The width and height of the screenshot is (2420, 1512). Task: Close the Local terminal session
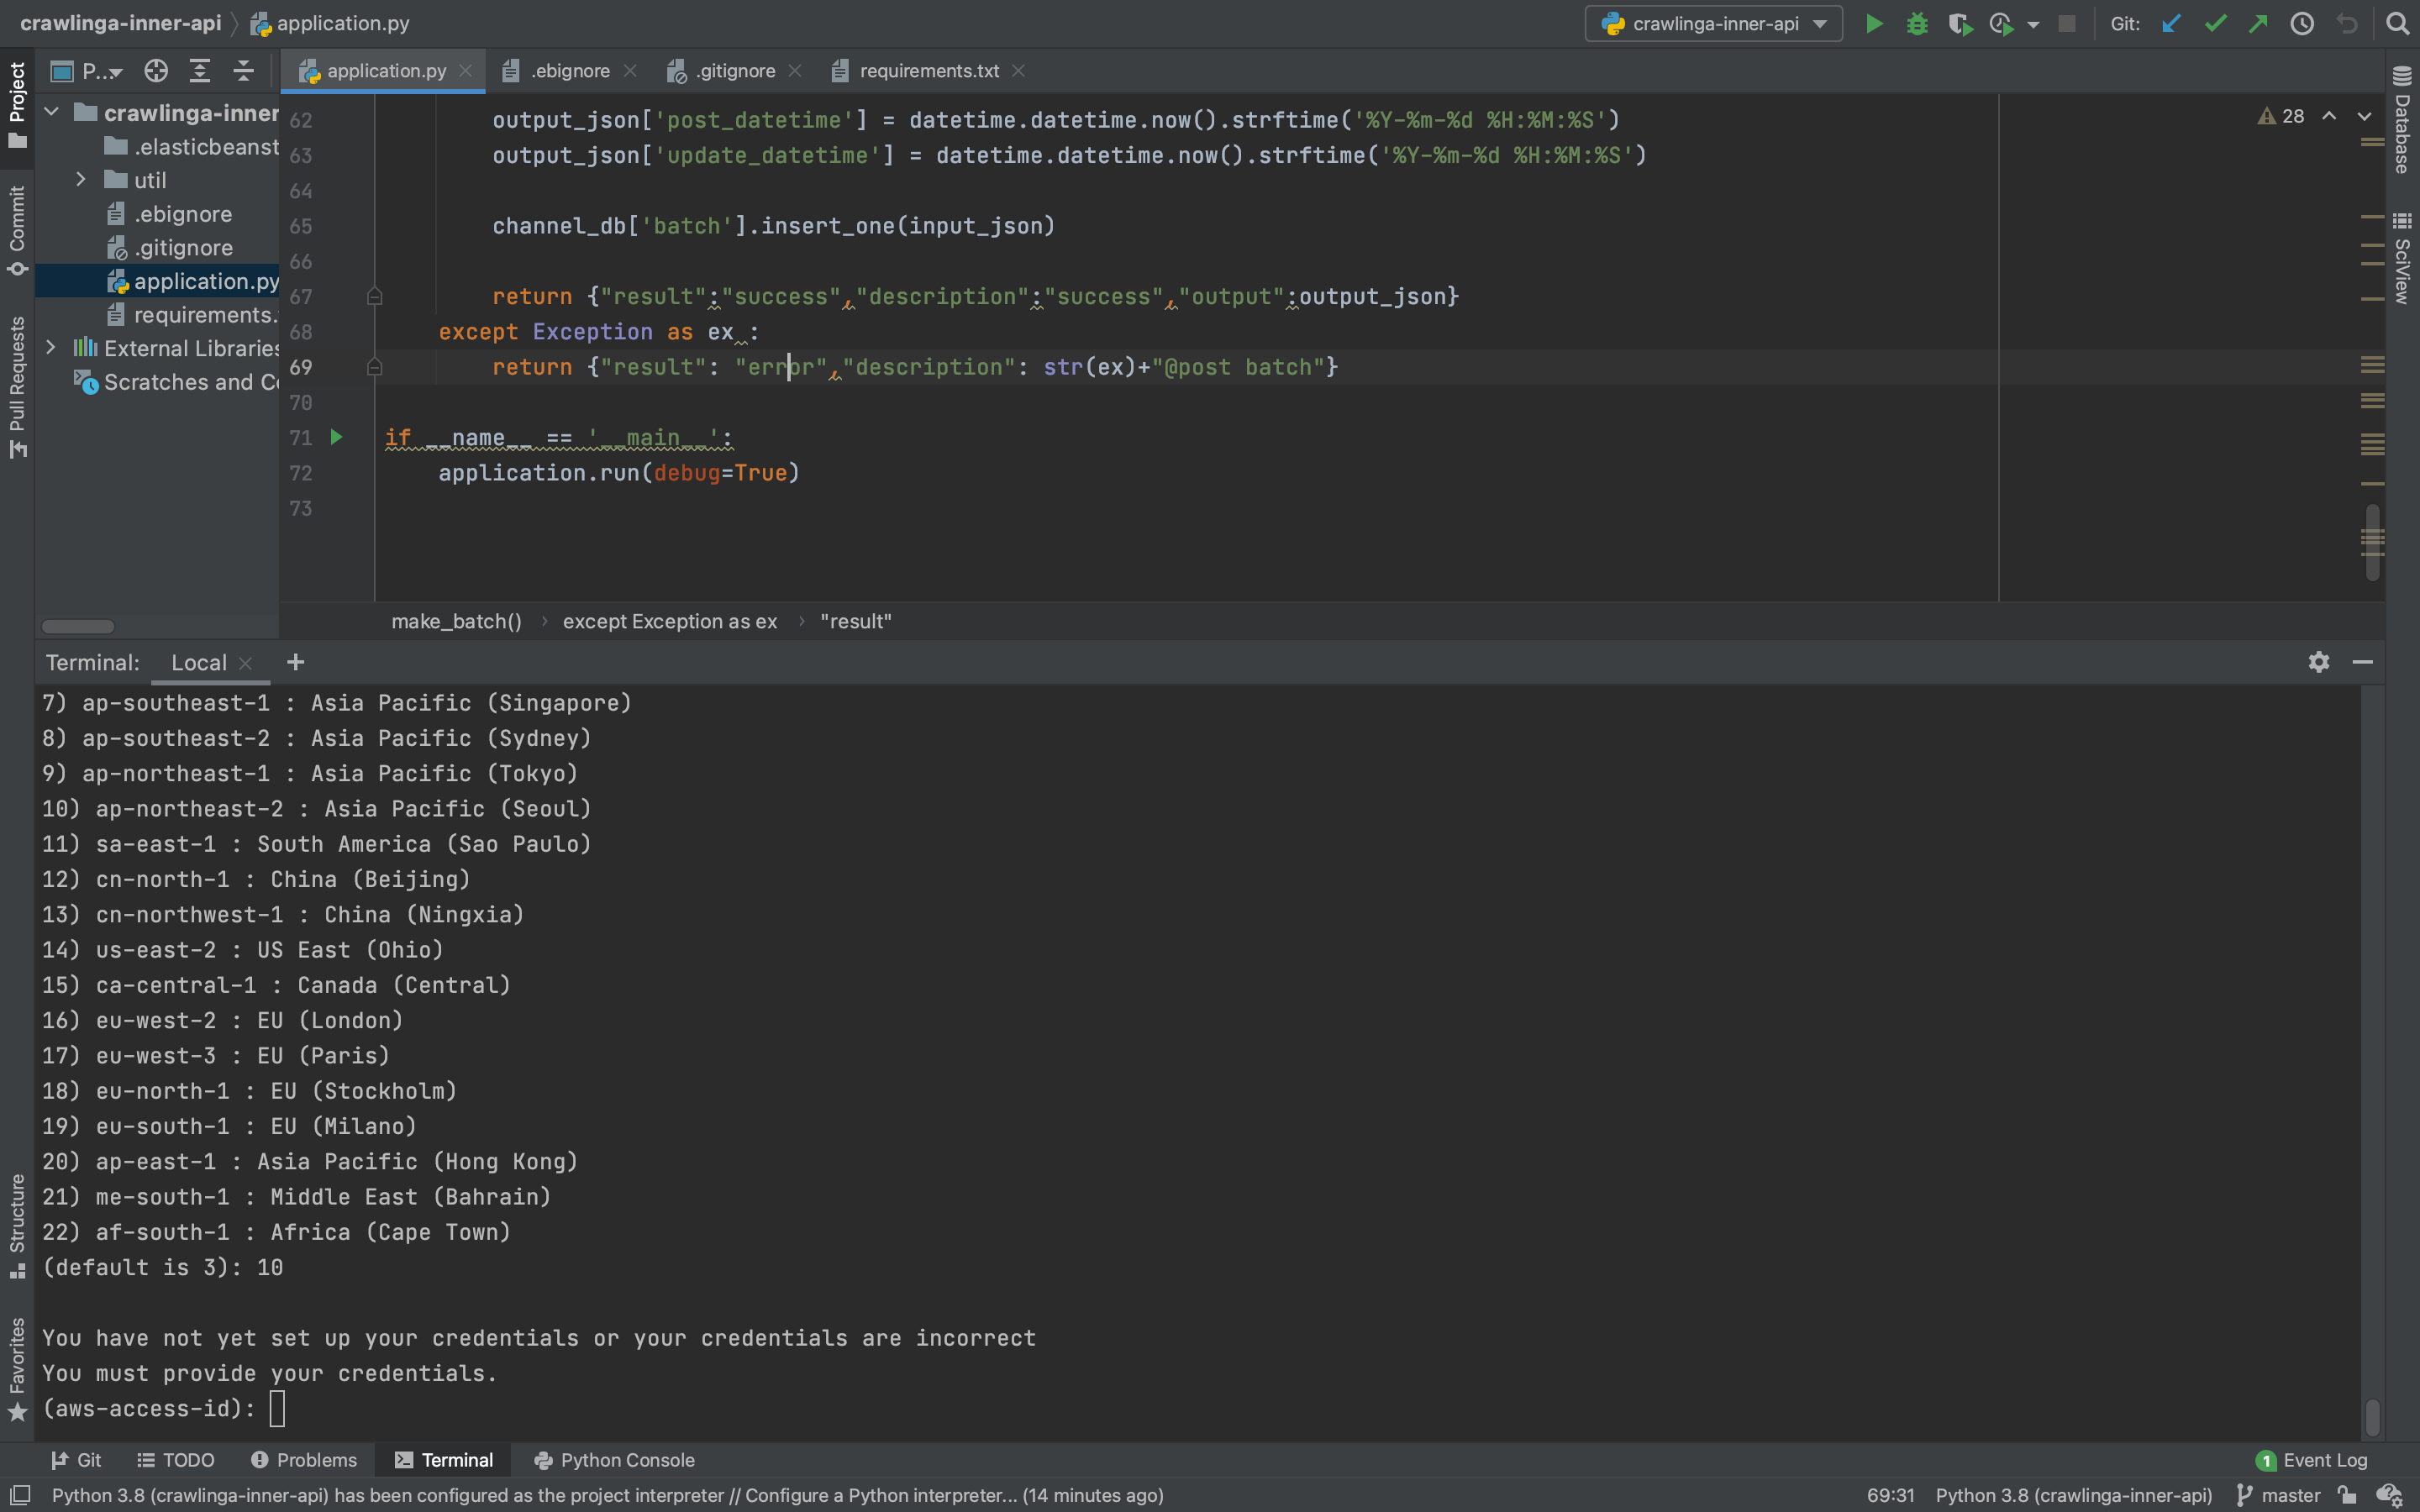pos(246,663)
